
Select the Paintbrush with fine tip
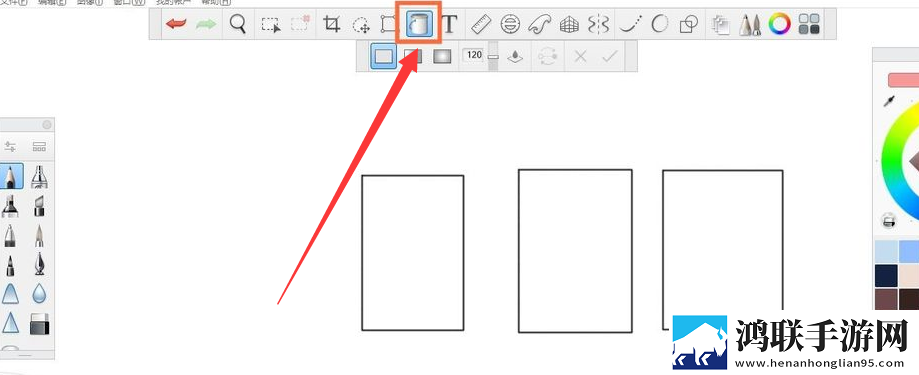pyautogui.click(x=39, y=235)
